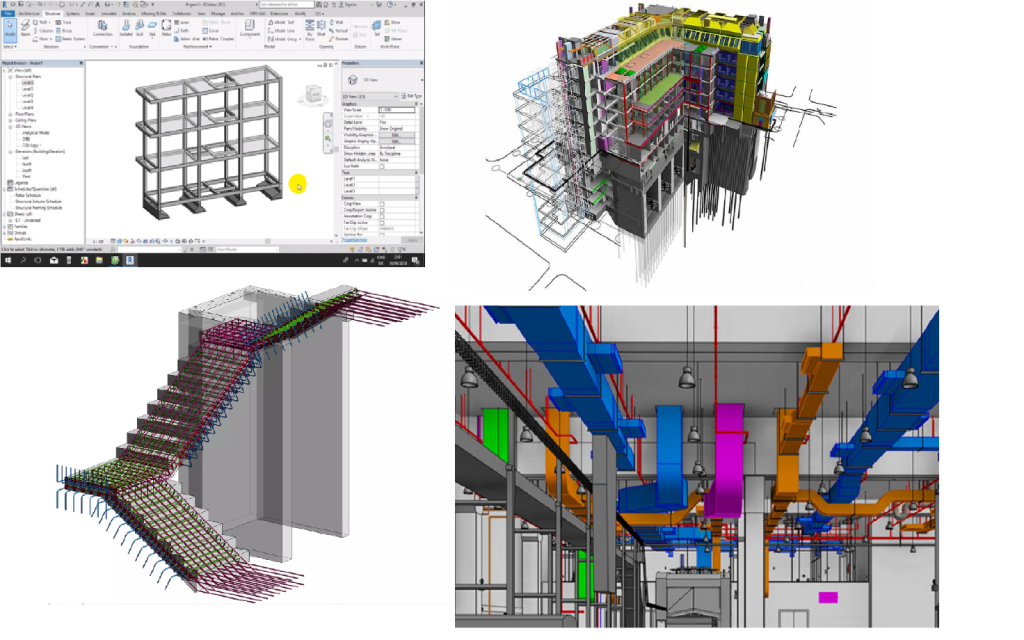1024x640 pixels.
Task: Select the Brace tool
Action: tap(63, 31)
